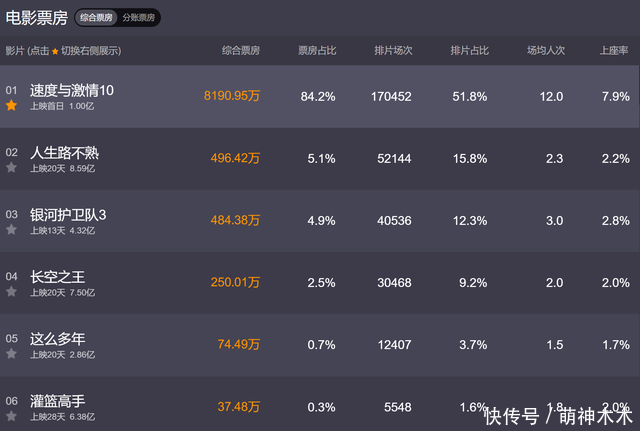Open the movie title 速度与激情10
This screenshot has width=640, height=431.
click(72, 90)
